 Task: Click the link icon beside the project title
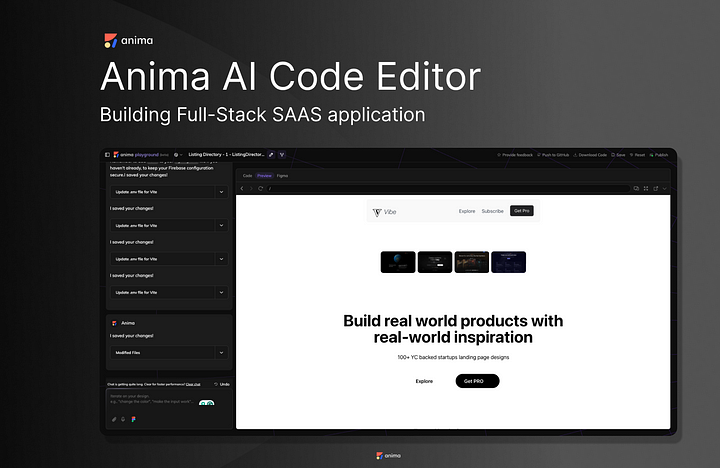pyautogui.click(x=271, y=155)
